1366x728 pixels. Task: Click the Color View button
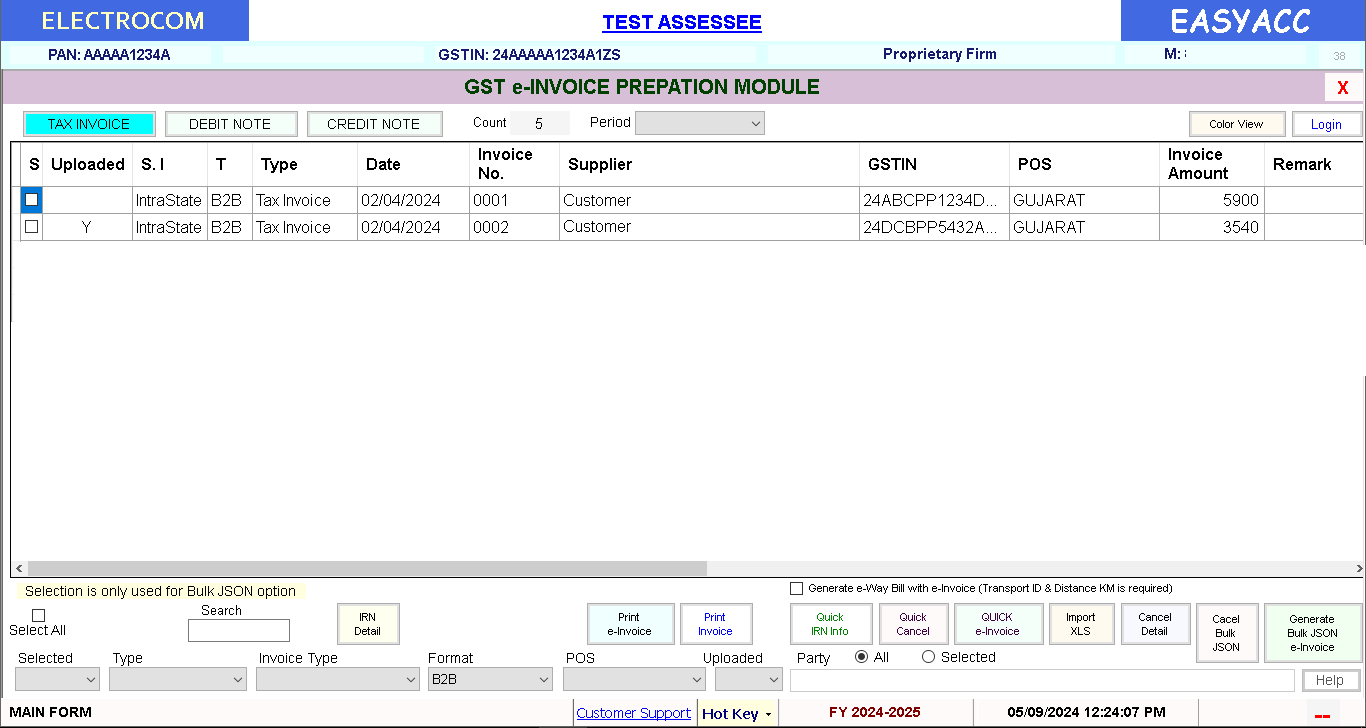(1236, 124)
